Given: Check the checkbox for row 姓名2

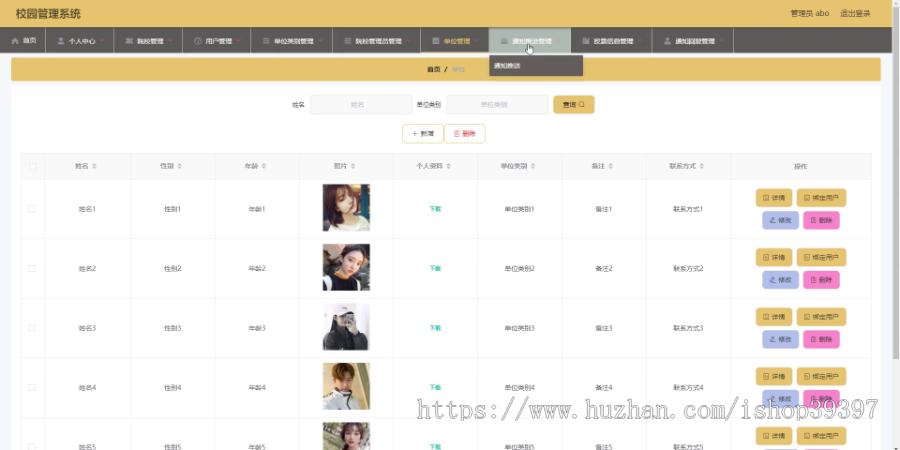Looking at the screenshot, I should coord(32,269).
